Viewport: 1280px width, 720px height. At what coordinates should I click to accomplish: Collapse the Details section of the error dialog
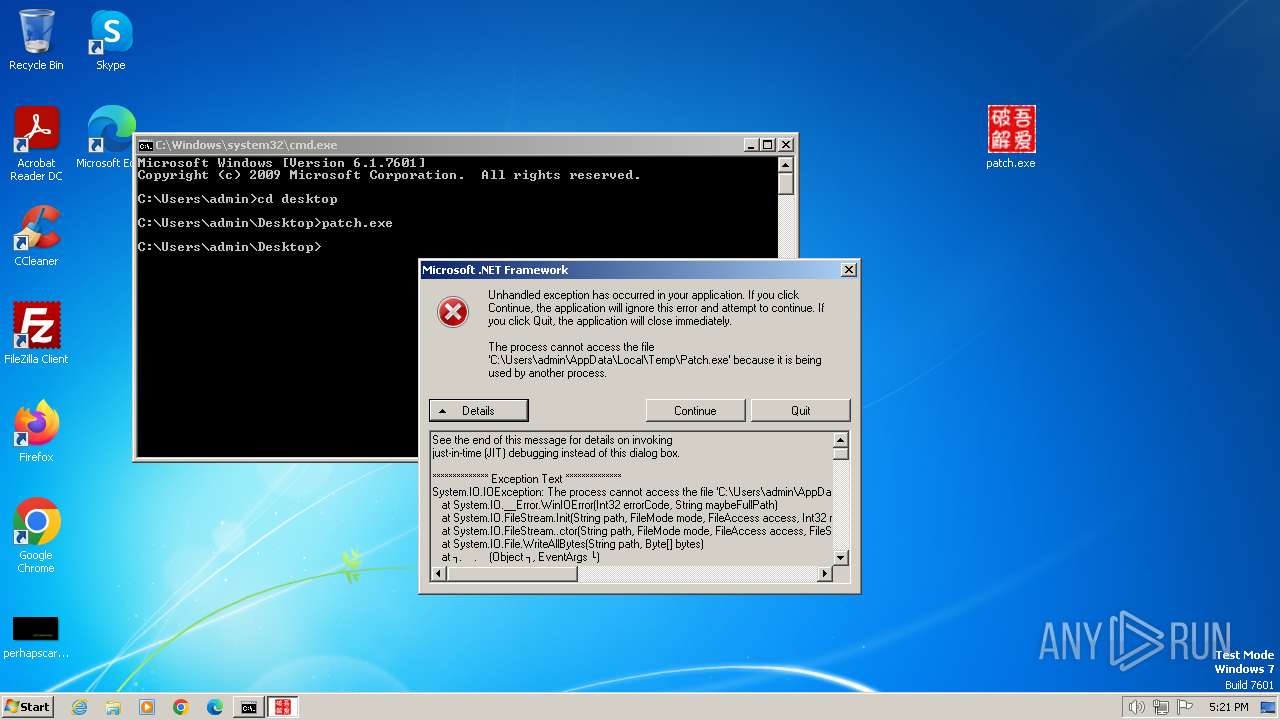pos(478,410)
